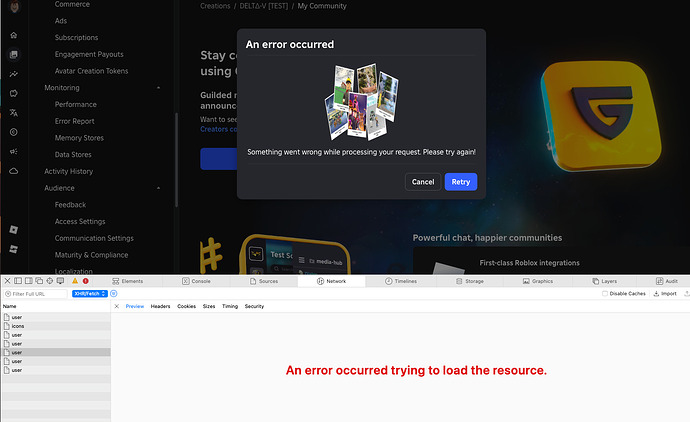Screen dimensions: 690x422
Task: Open Engagement Payouts sidebar item
Action: pyautogui.click(x=89, y=54)
